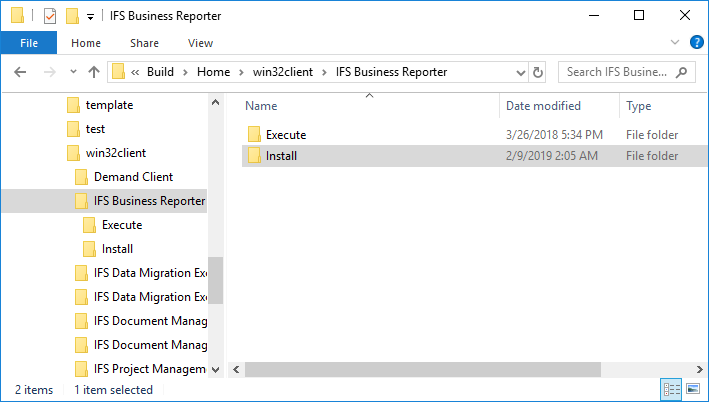
Task: Go back with the Back arrow
Action: [20, 72]
